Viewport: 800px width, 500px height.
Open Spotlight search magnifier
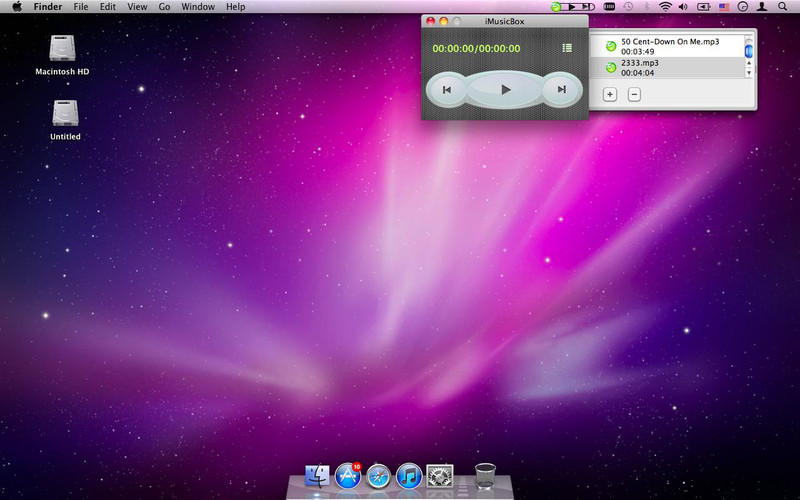(782, 7)
